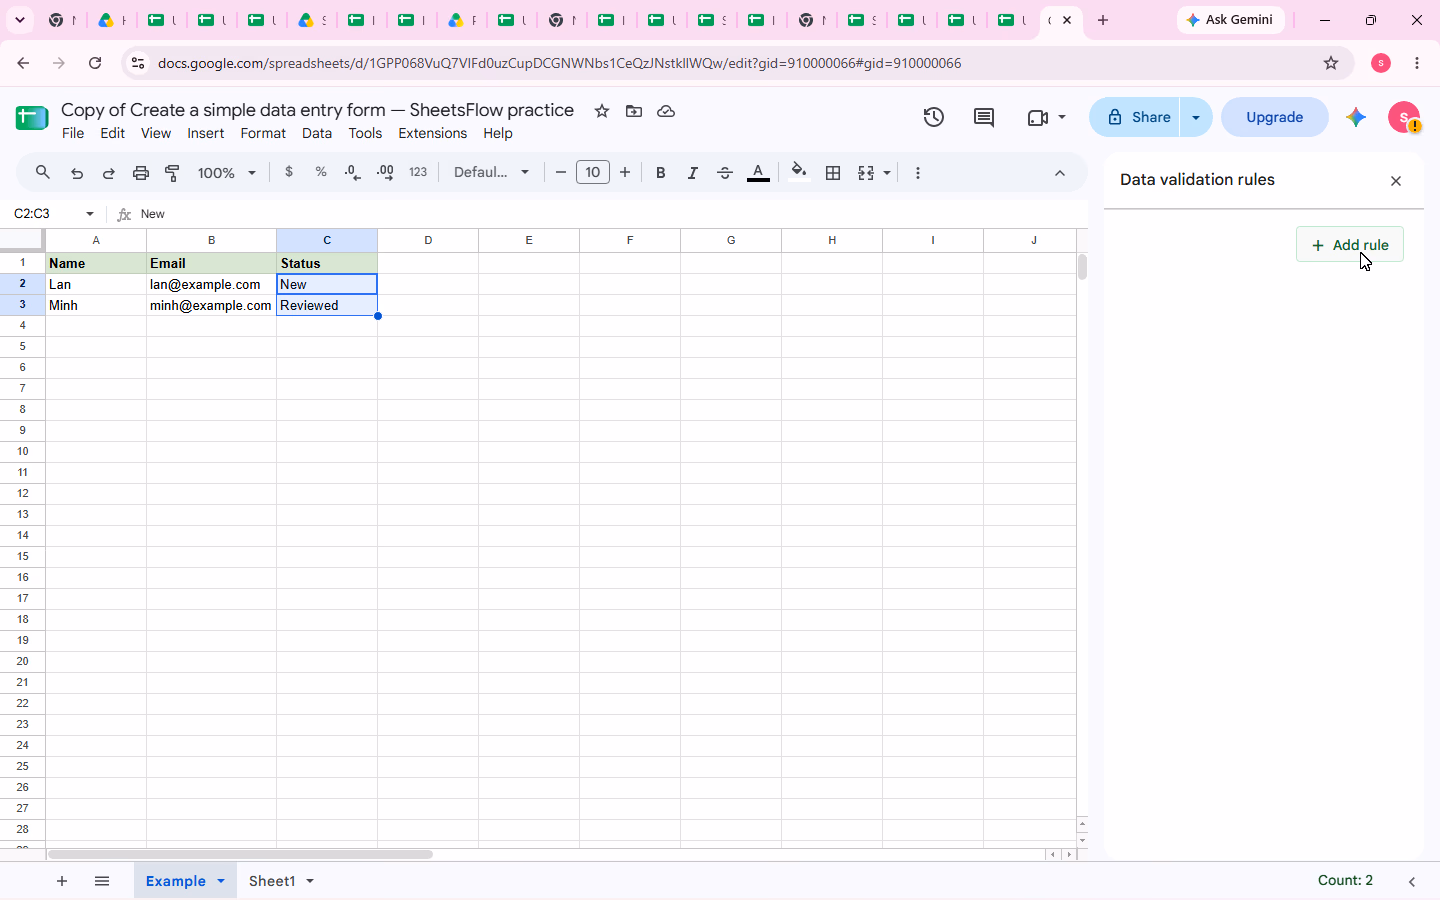Open more number formats (123)
The height and width of the screenshot is (900, 1440).
(x=418, y=172)
